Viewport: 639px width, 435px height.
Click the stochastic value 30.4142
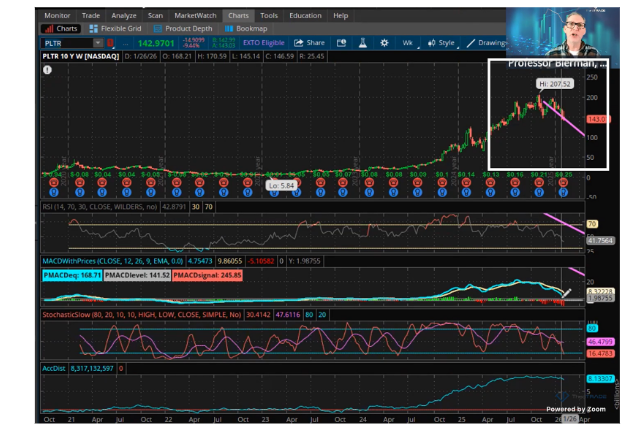(258, 315)
